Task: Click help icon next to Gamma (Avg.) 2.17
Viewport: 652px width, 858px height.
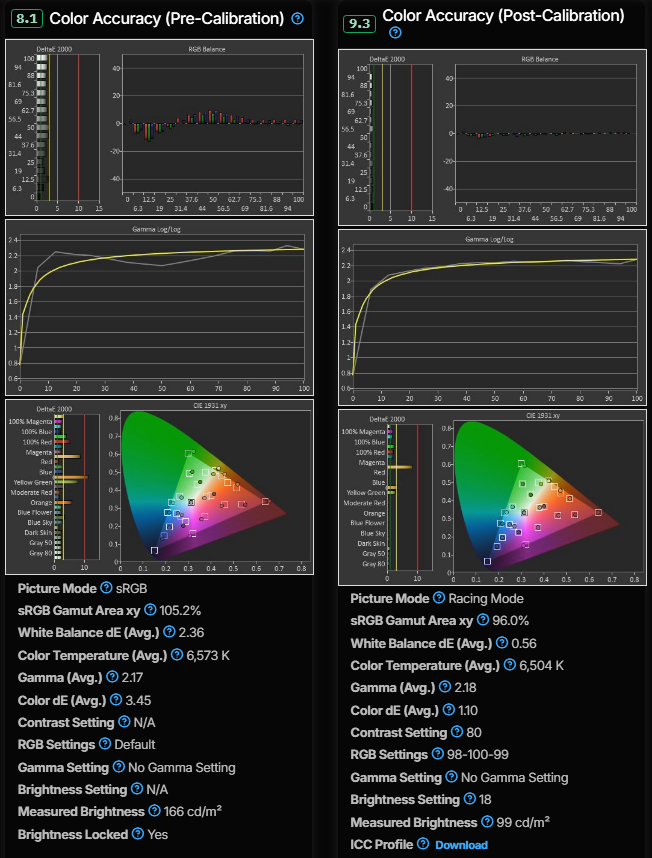Action: 112,677
